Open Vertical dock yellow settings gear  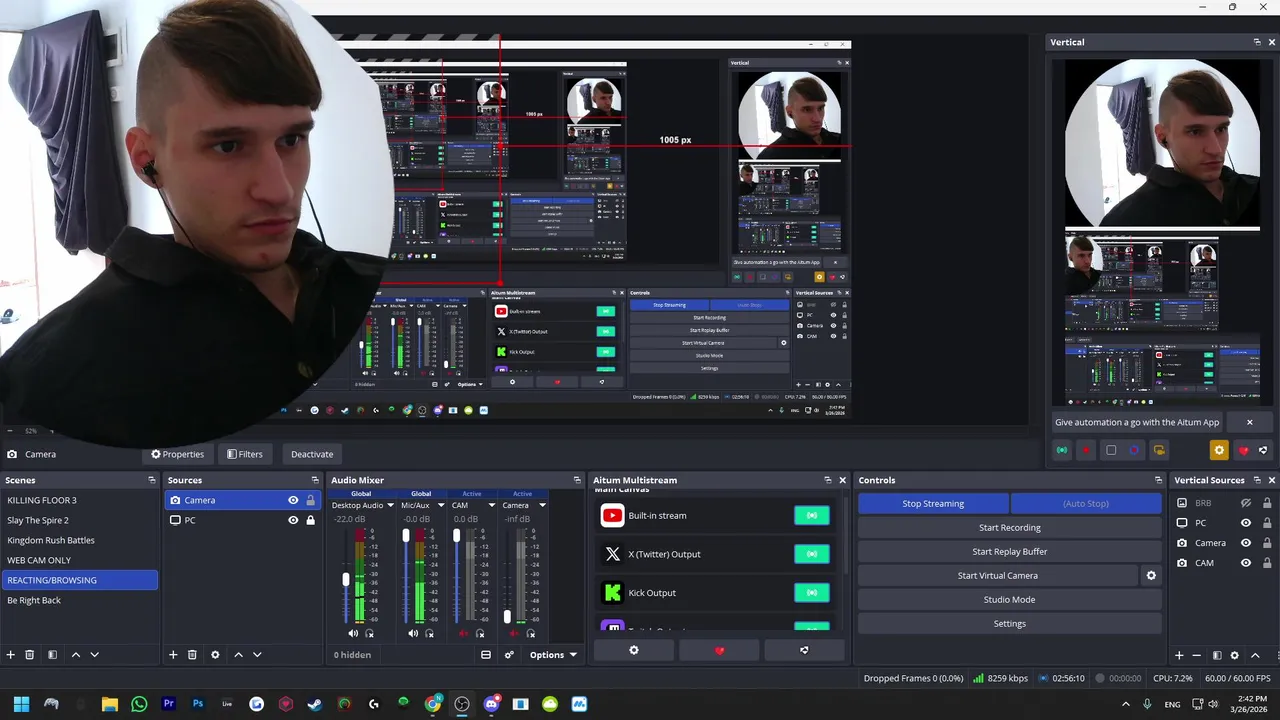[x=1219, y=450]
